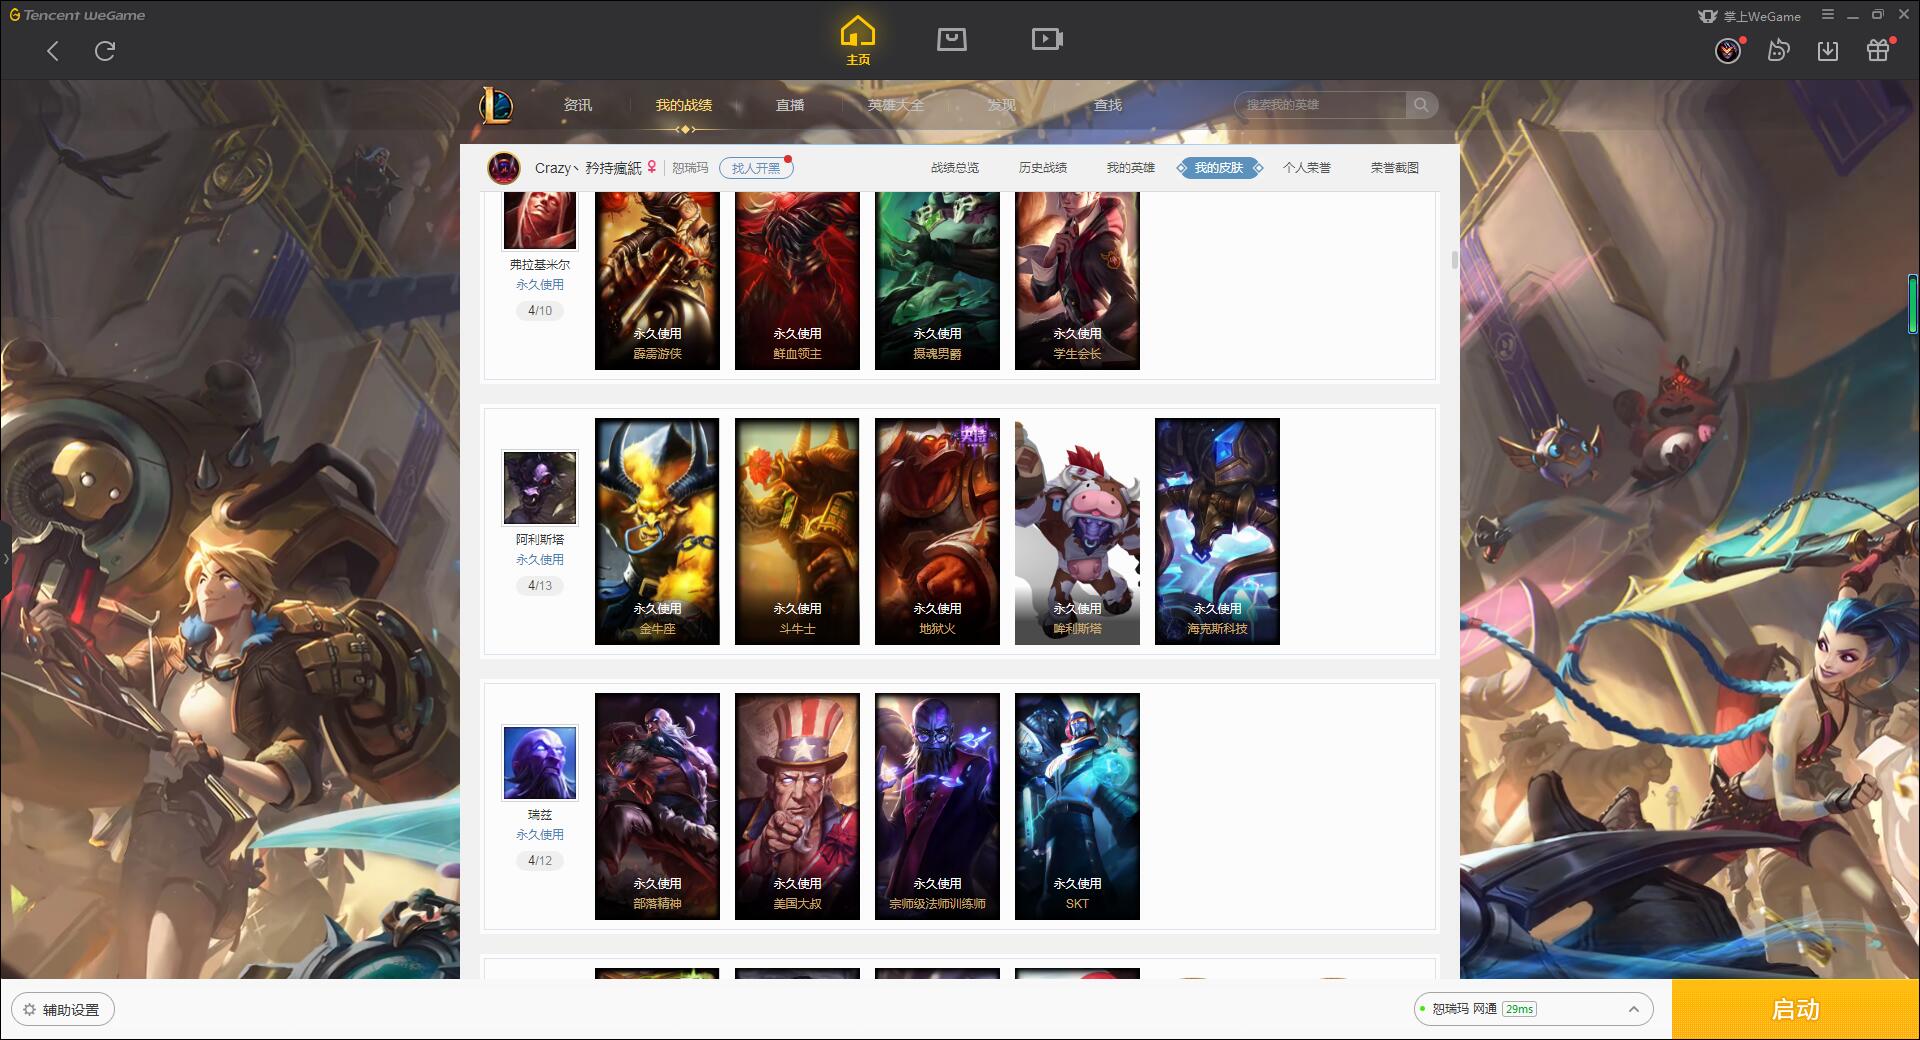Open the 学生会长 skin card

pyautogui.click(x=1077, y=281)
